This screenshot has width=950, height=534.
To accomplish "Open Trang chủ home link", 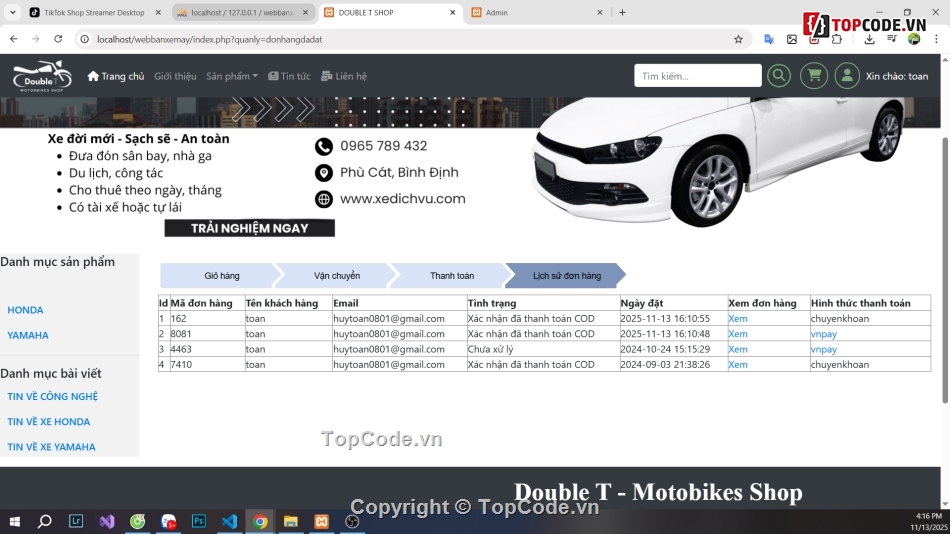I will 116,76.
